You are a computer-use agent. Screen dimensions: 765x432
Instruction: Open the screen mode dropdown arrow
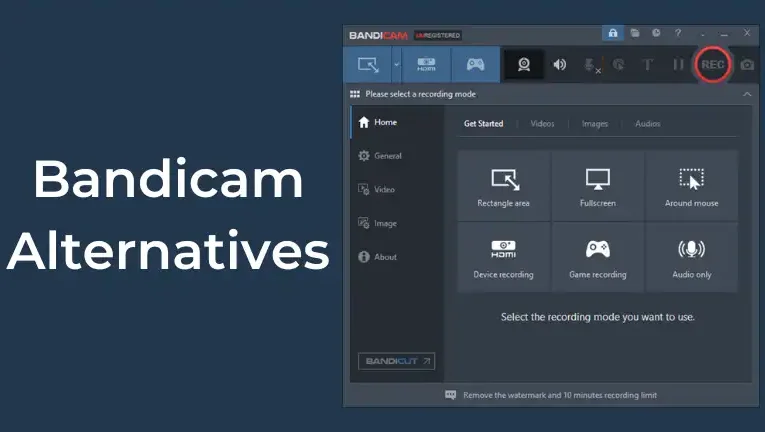click(396, 65)
